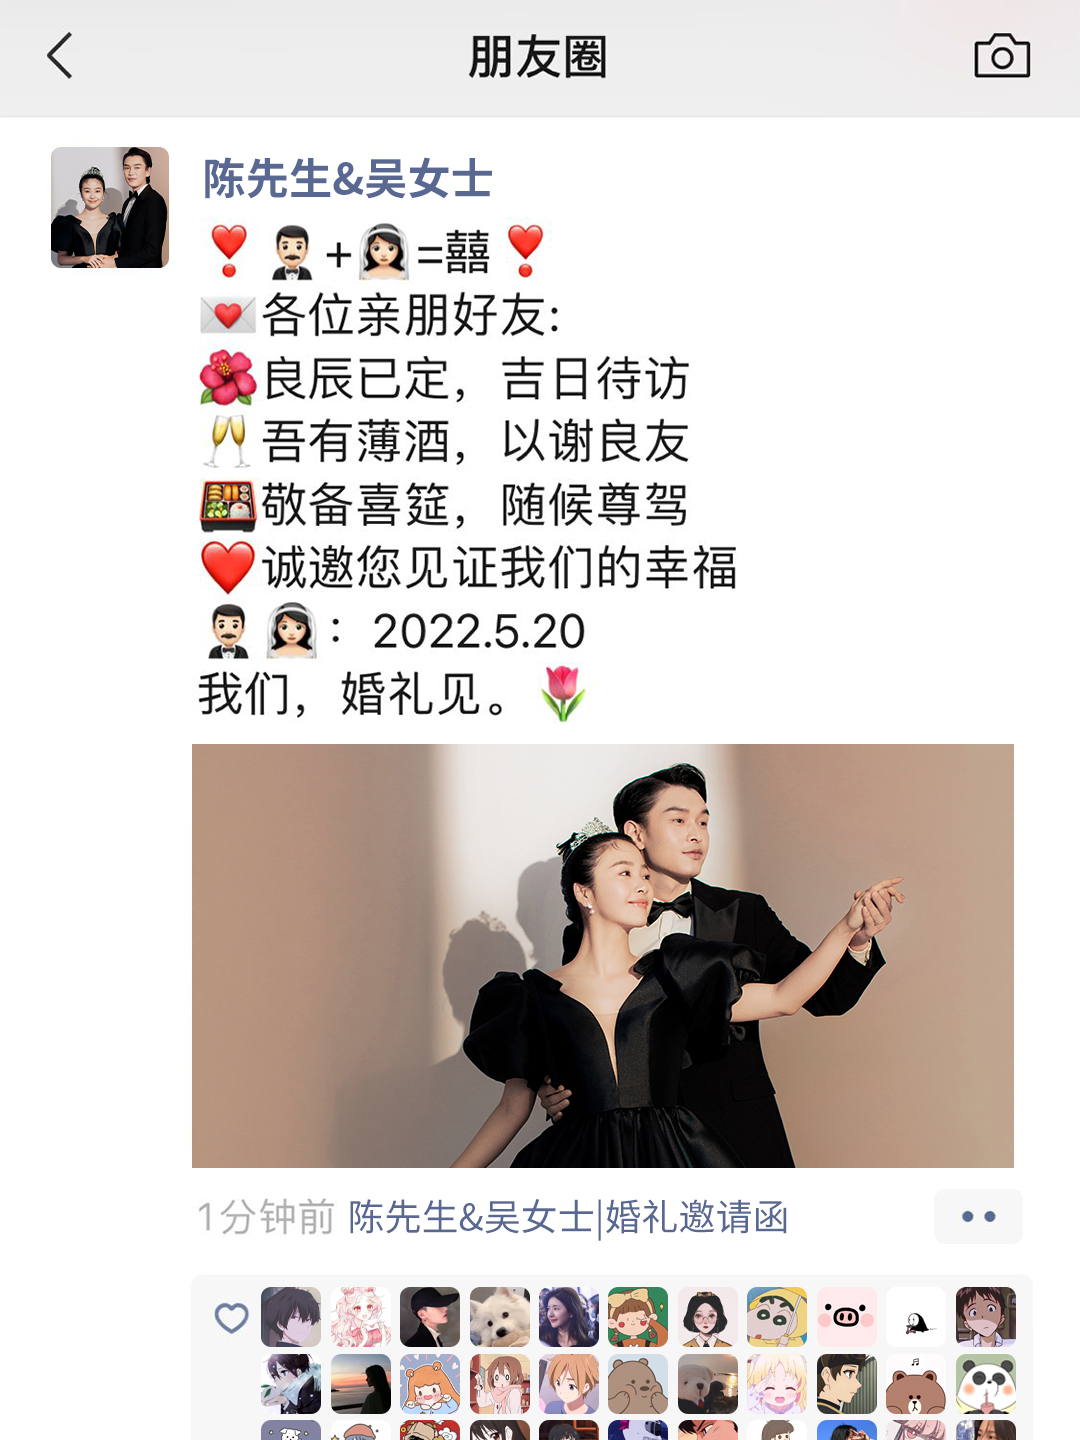Viewport: 1080px width, 1440px height.
Task: Open the 婚礼邀请函 link
Action: pyautogui.click(x=568, y=1217)
